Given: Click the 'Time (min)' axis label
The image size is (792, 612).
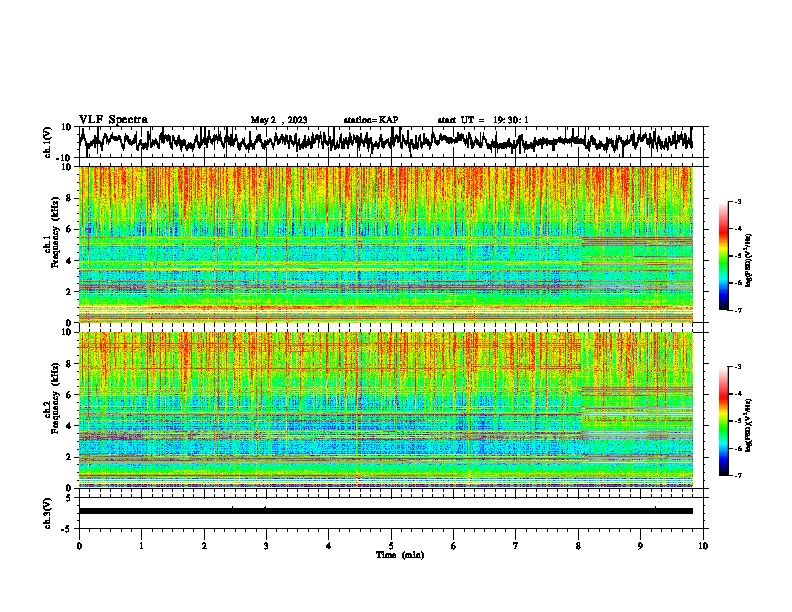Looking at the screenshot, I should (400, 555).
